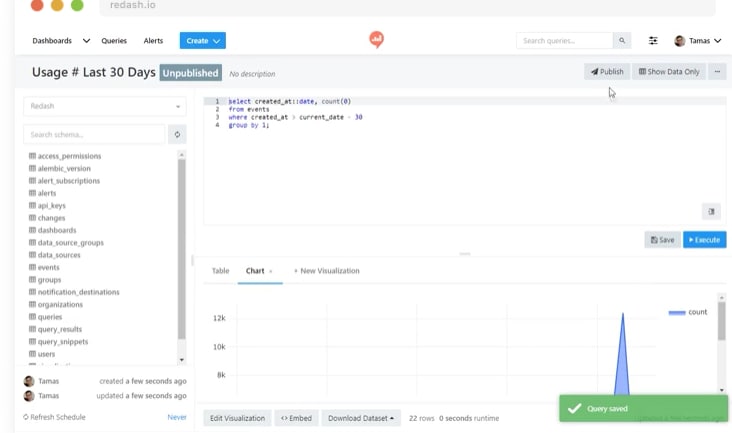This screenshot has width=732, height=433.
Task: Select the data_sources table row
Action: 103,255
